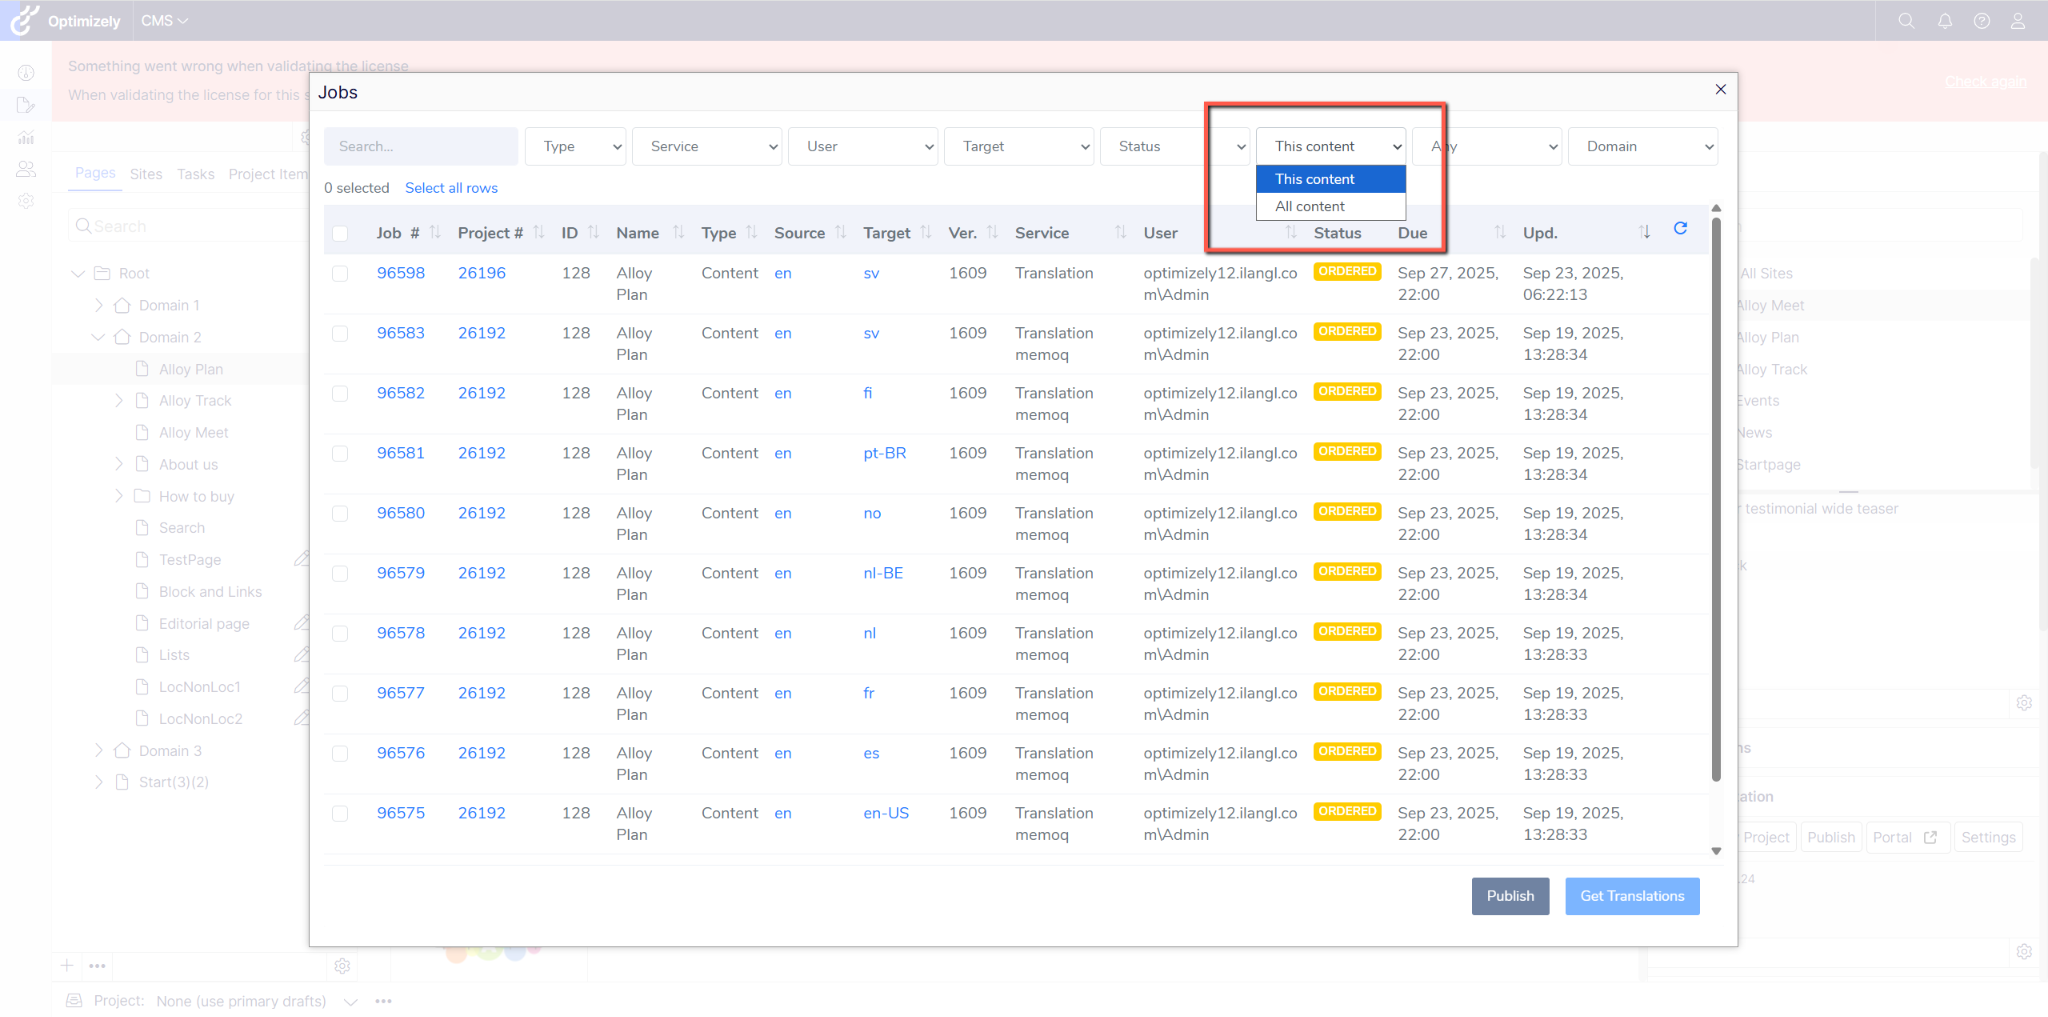Sort jobs by Type column
Viewport: 2048px width, 1017px height.
[x=752, y=233]
